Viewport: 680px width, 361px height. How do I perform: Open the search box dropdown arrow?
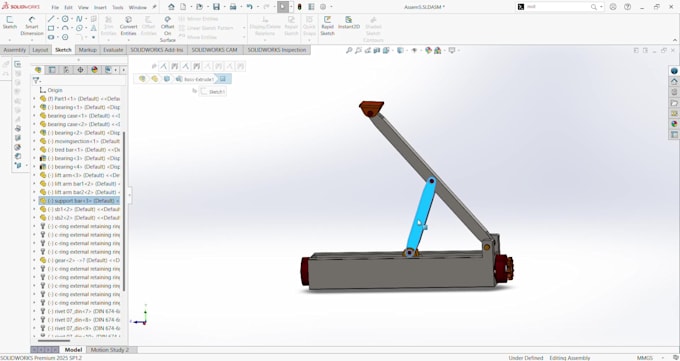[x=601, y=7]
